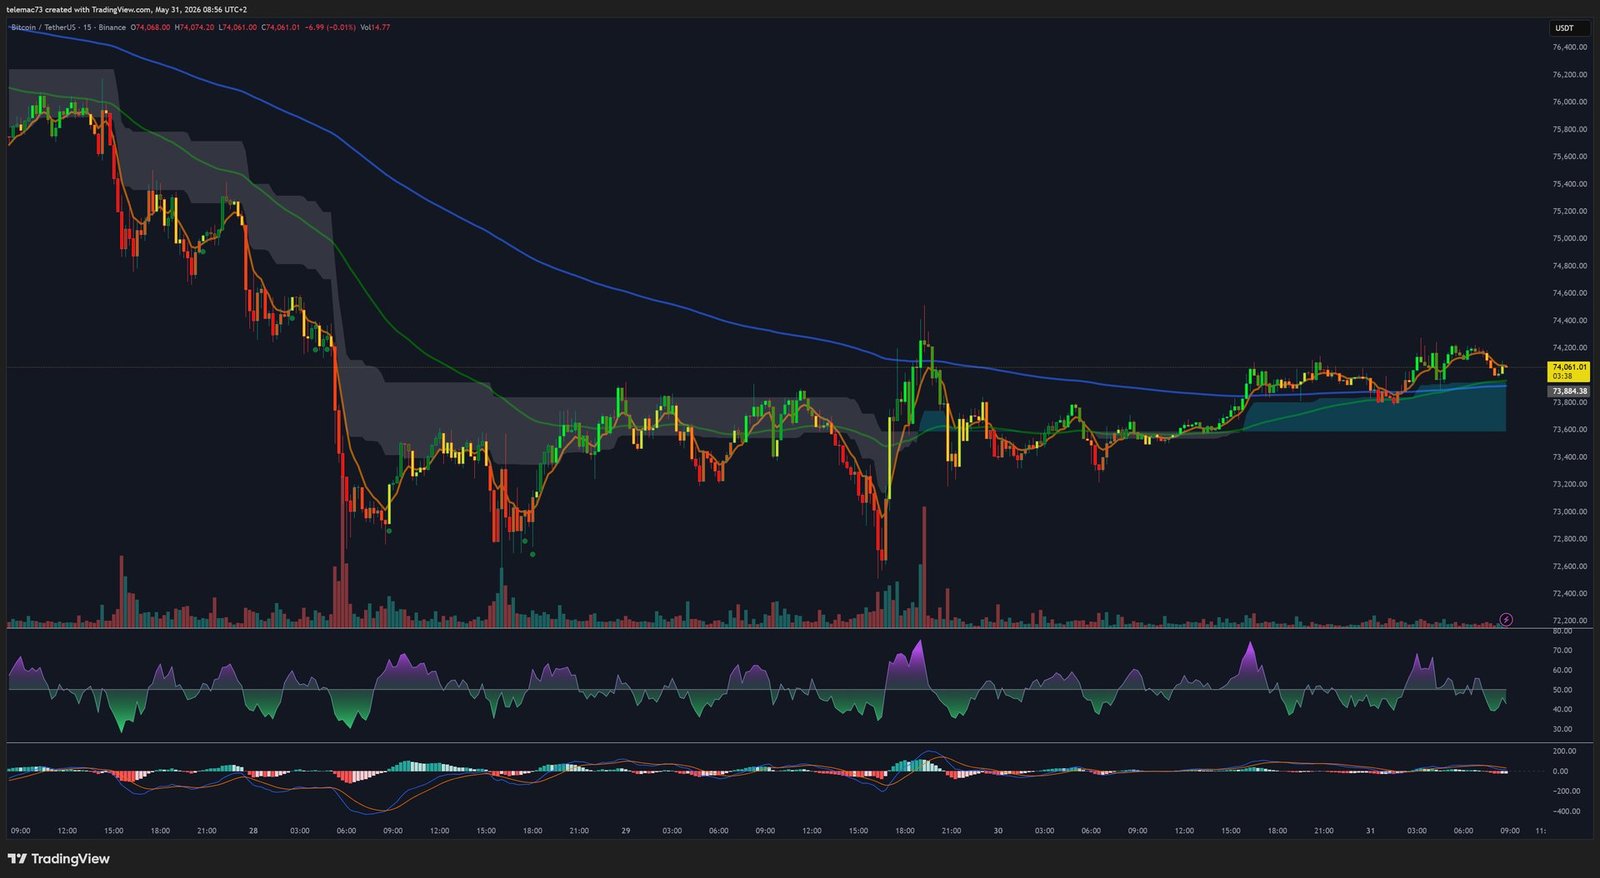Click the 72,600.00 price axis label
This screenshot has height=878, width=1600.
(1569, 567)
